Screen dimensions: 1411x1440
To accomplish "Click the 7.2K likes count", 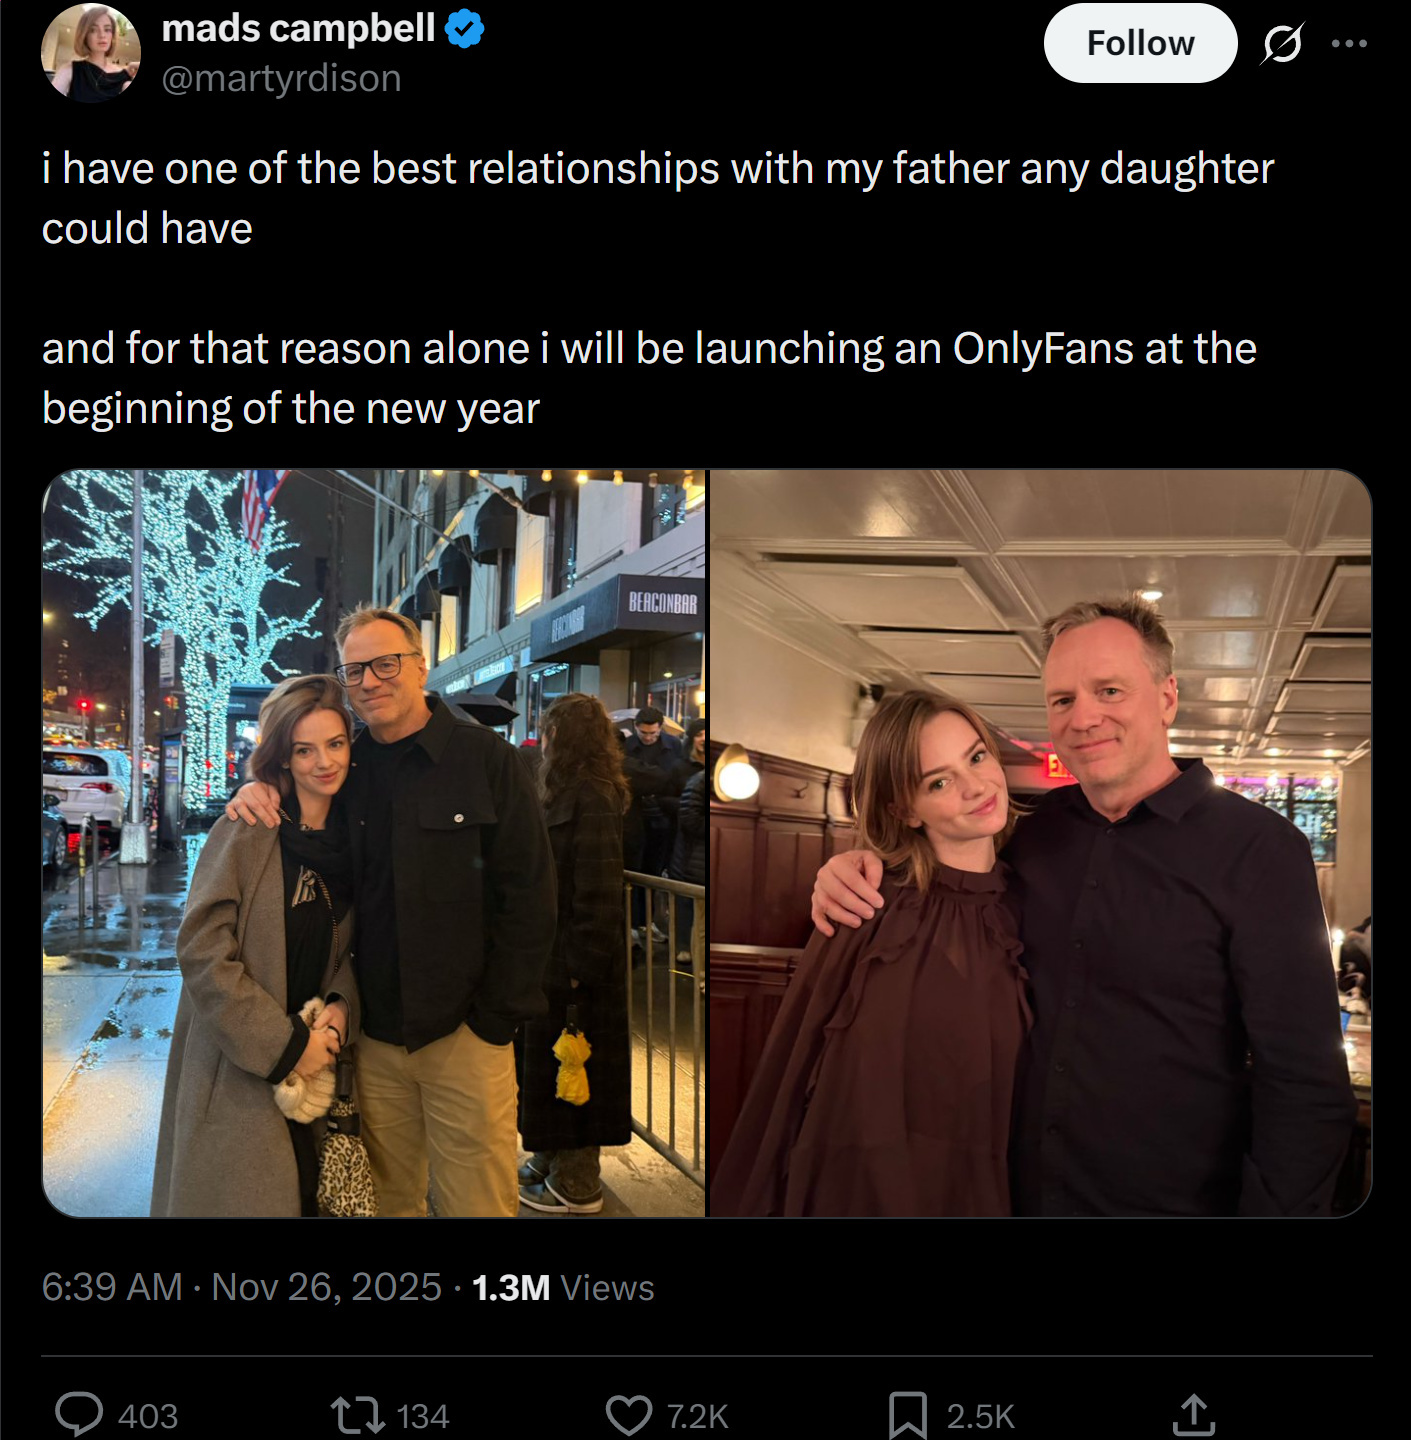I will point(697,1416).
